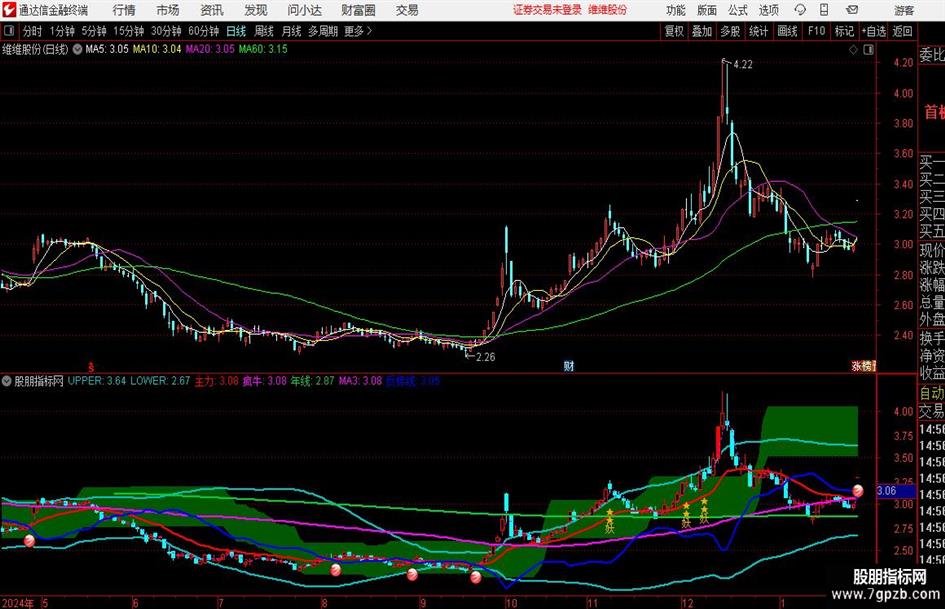Open the 发现 menu

pyautogui.click(x=256, y=10)
